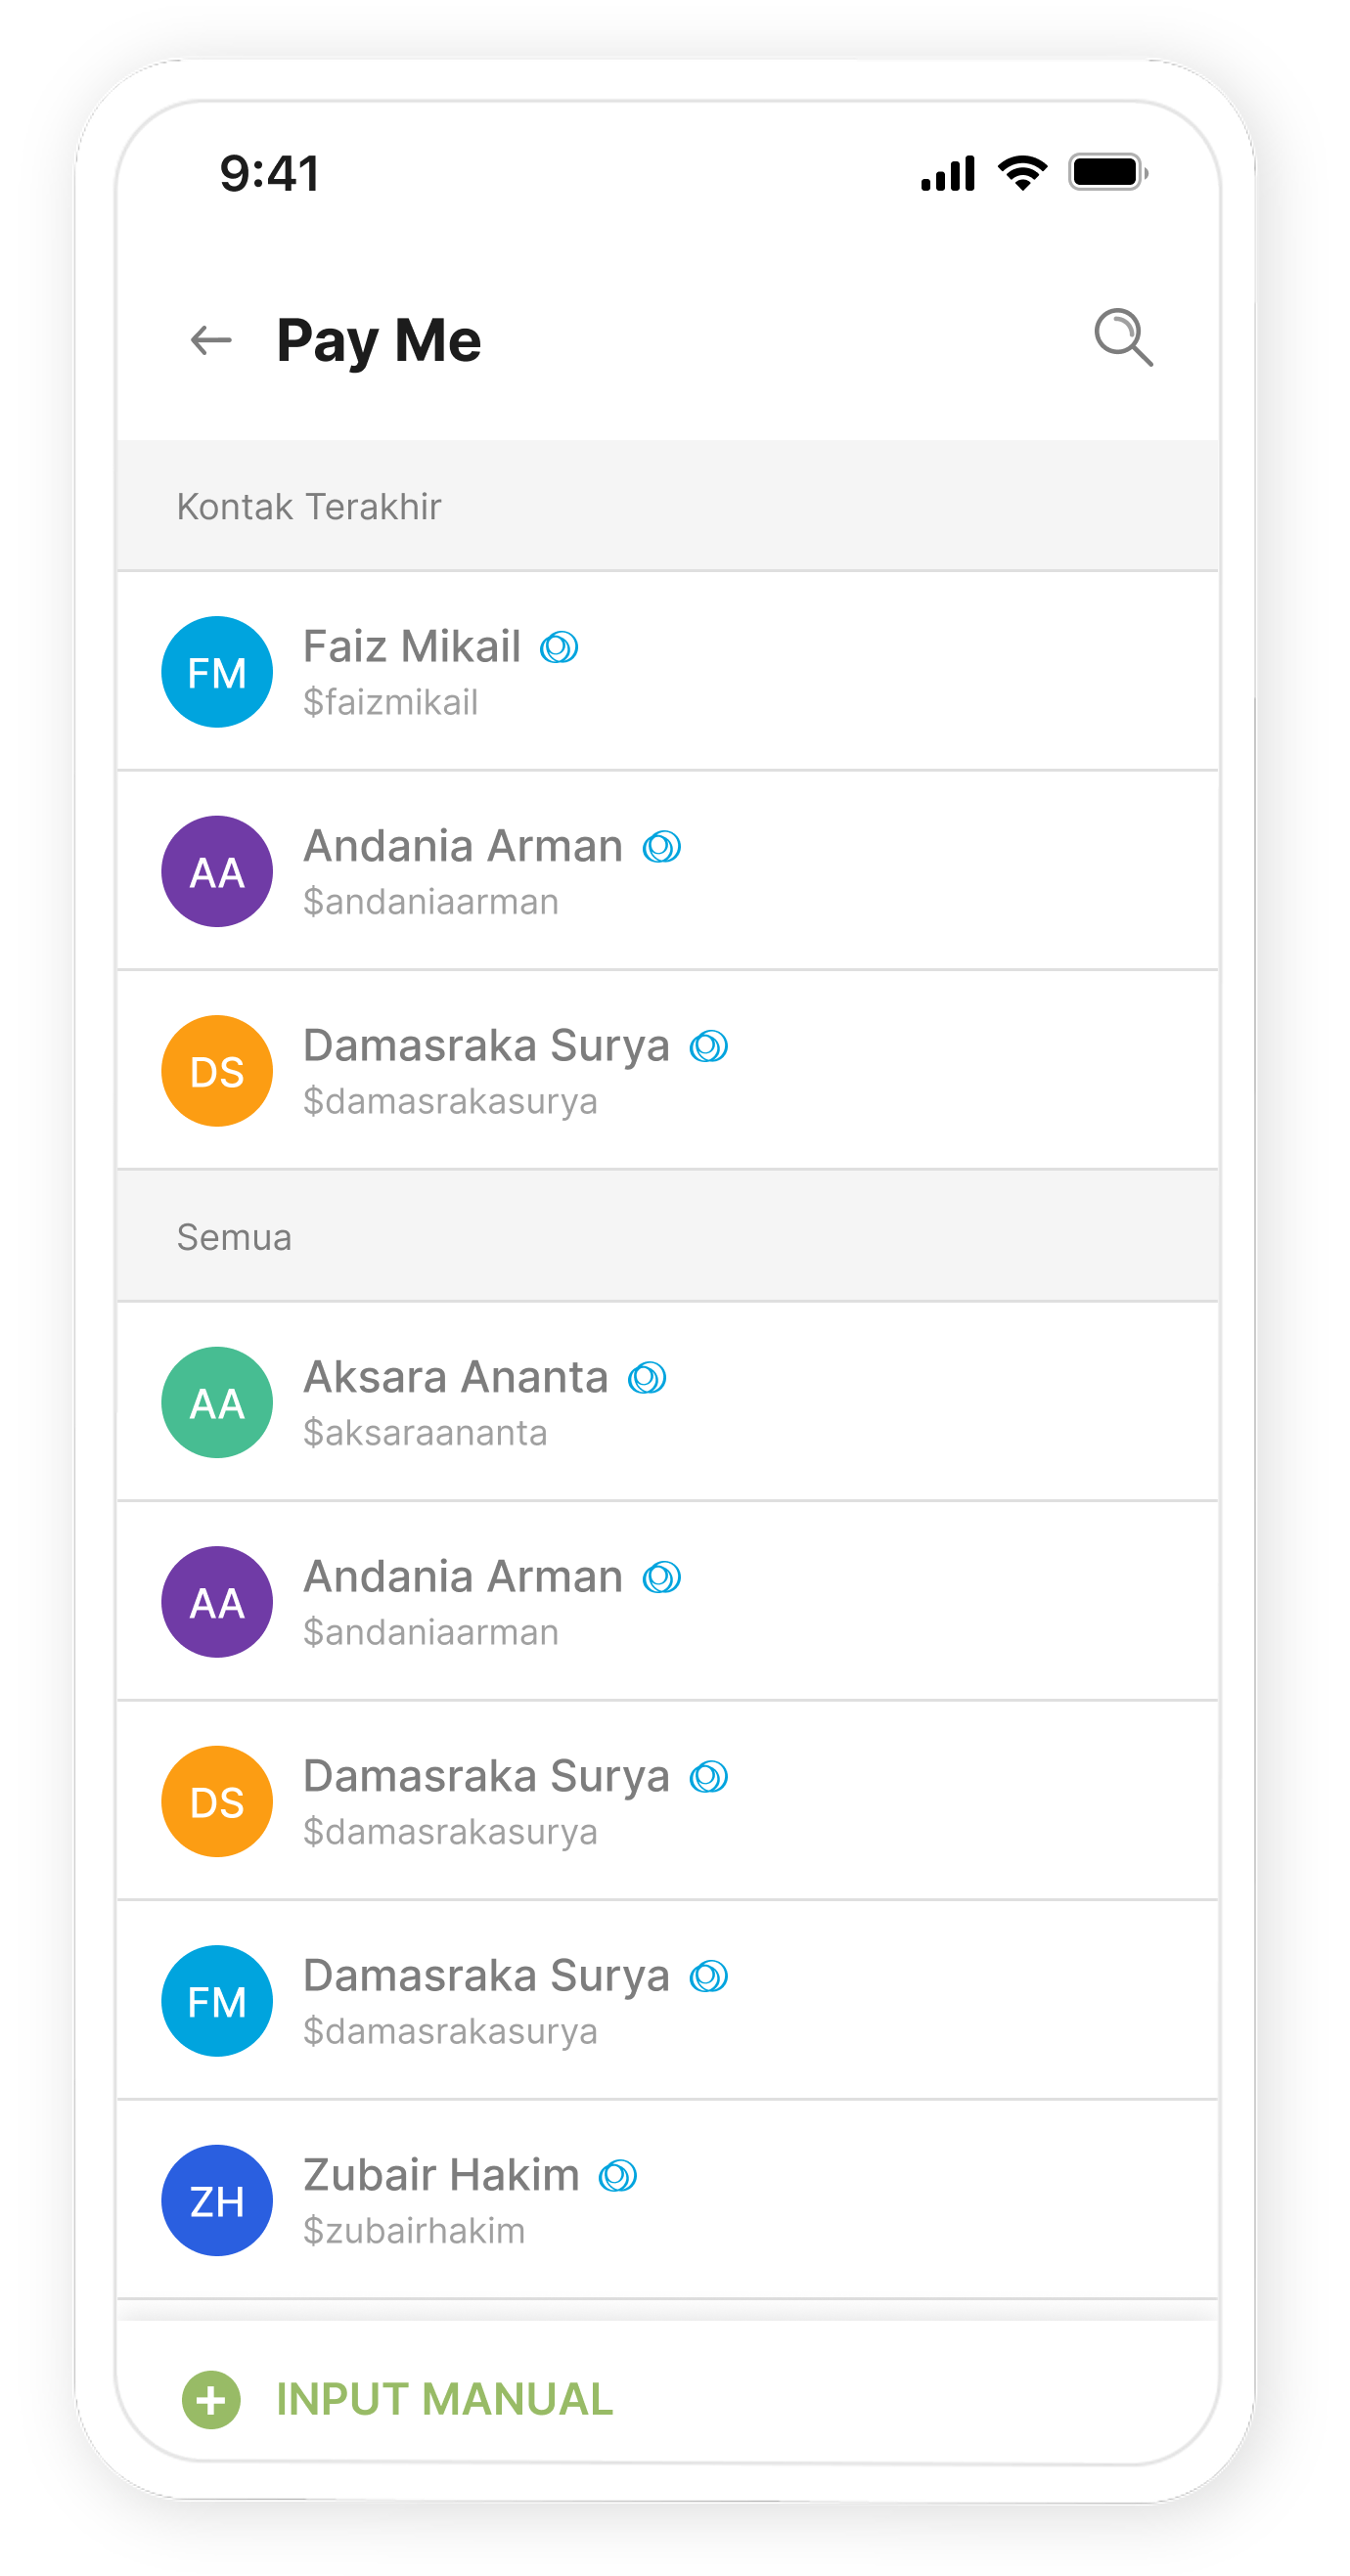
Task: Tap the blue ZH avatar
Action: click(x=217, y=2200)
